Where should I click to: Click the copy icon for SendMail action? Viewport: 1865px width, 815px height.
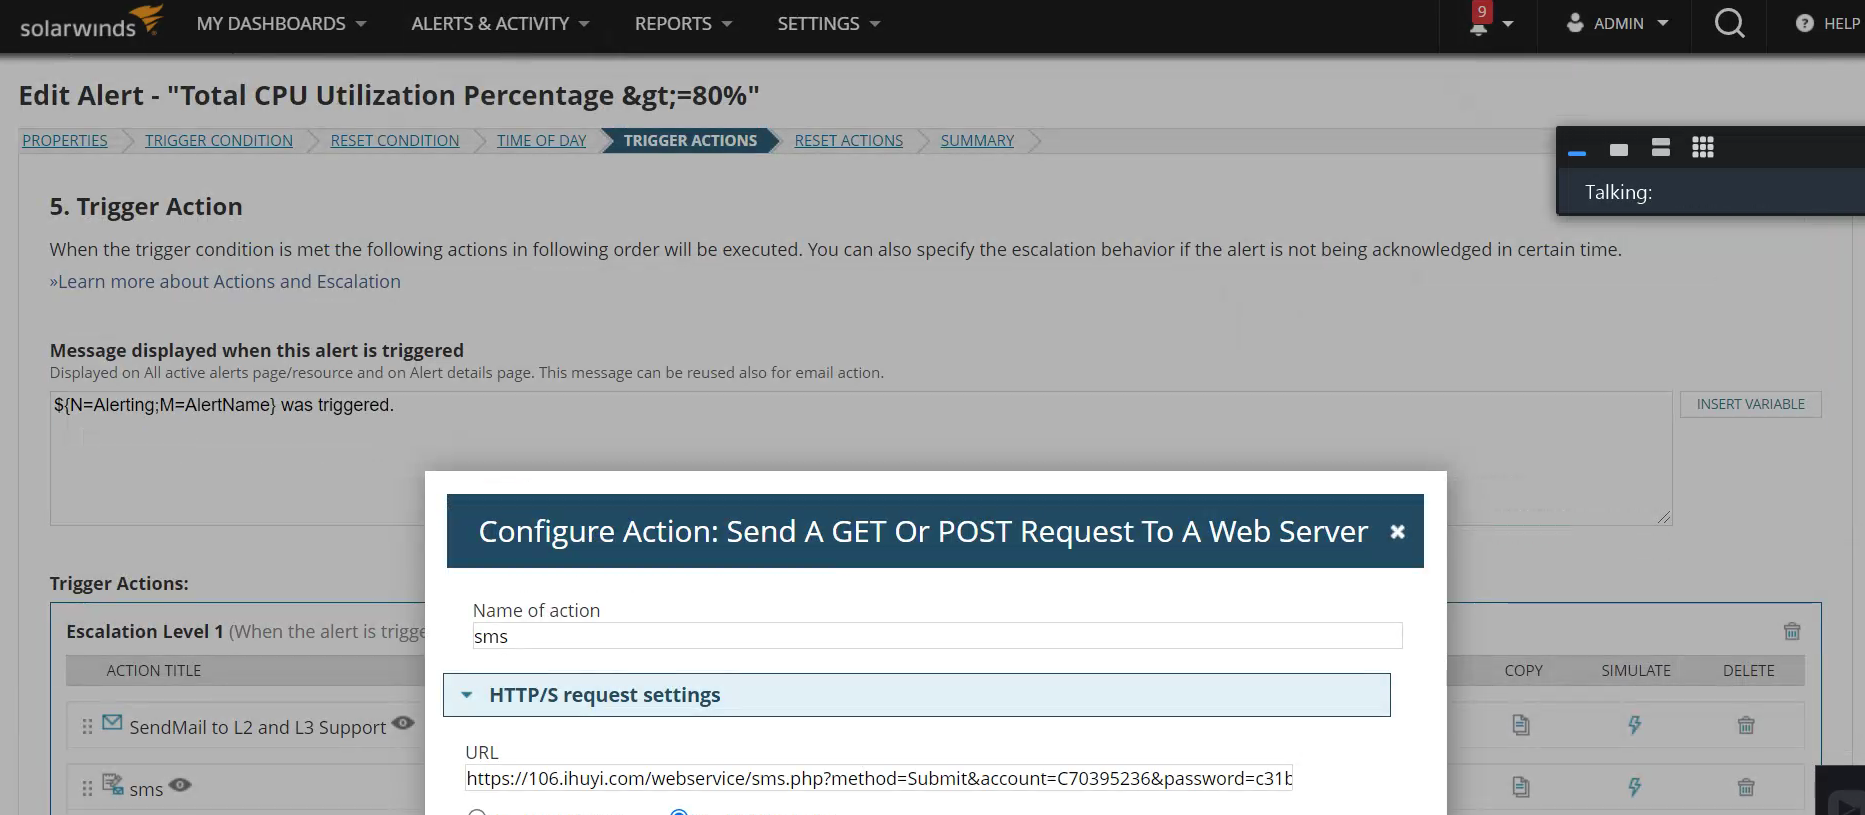(1521, 726)
